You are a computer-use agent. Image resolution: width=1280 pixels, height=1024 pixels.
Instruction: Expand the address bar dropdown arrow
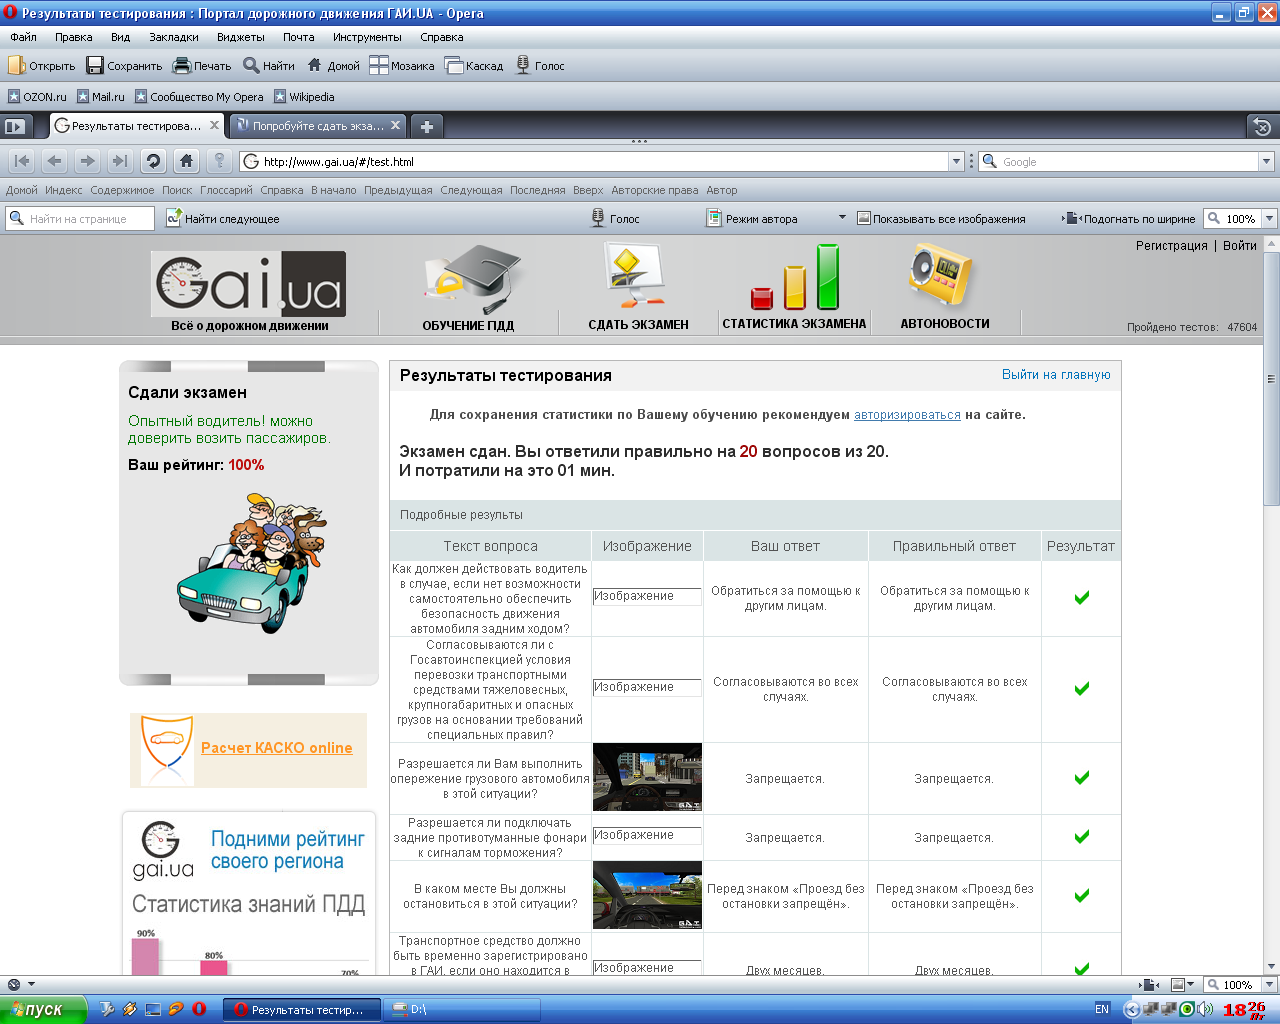pyautogui.click(x=956, y=162)
